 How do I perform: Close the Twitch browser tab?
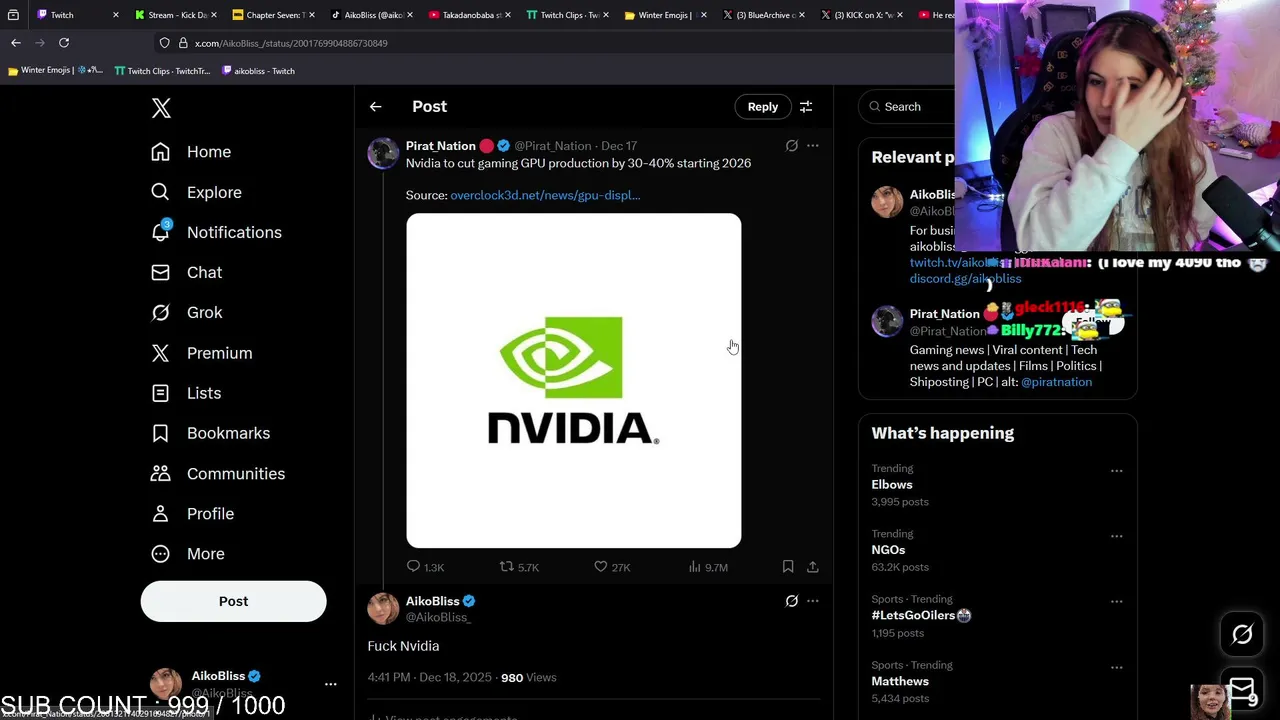(115, 15)
